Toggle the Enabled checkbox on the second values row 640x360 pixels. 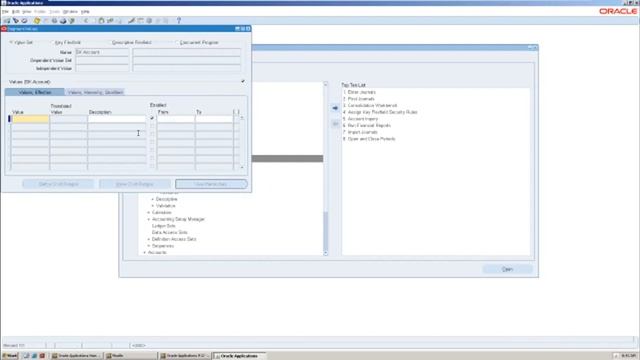tap(152, 126)
